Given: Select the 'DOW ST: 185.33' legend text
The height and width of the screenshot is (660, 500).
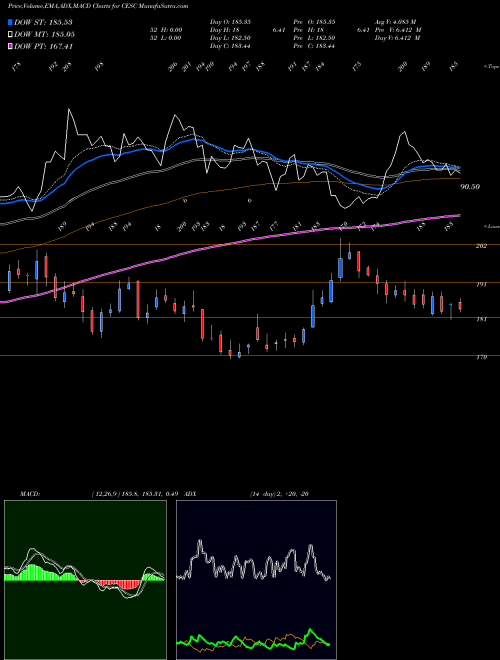Looking at the screenshot, I should 43,22.
